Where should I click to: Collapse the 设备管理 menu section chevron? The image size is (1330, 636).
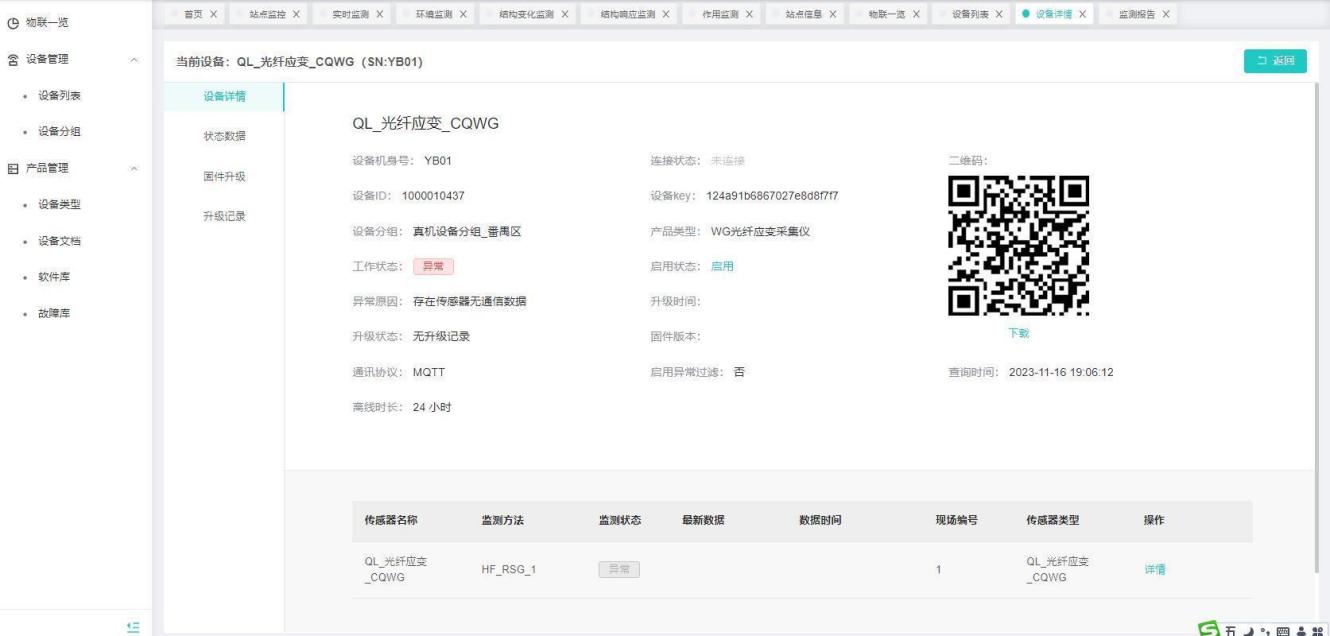(x=134, y=60)
